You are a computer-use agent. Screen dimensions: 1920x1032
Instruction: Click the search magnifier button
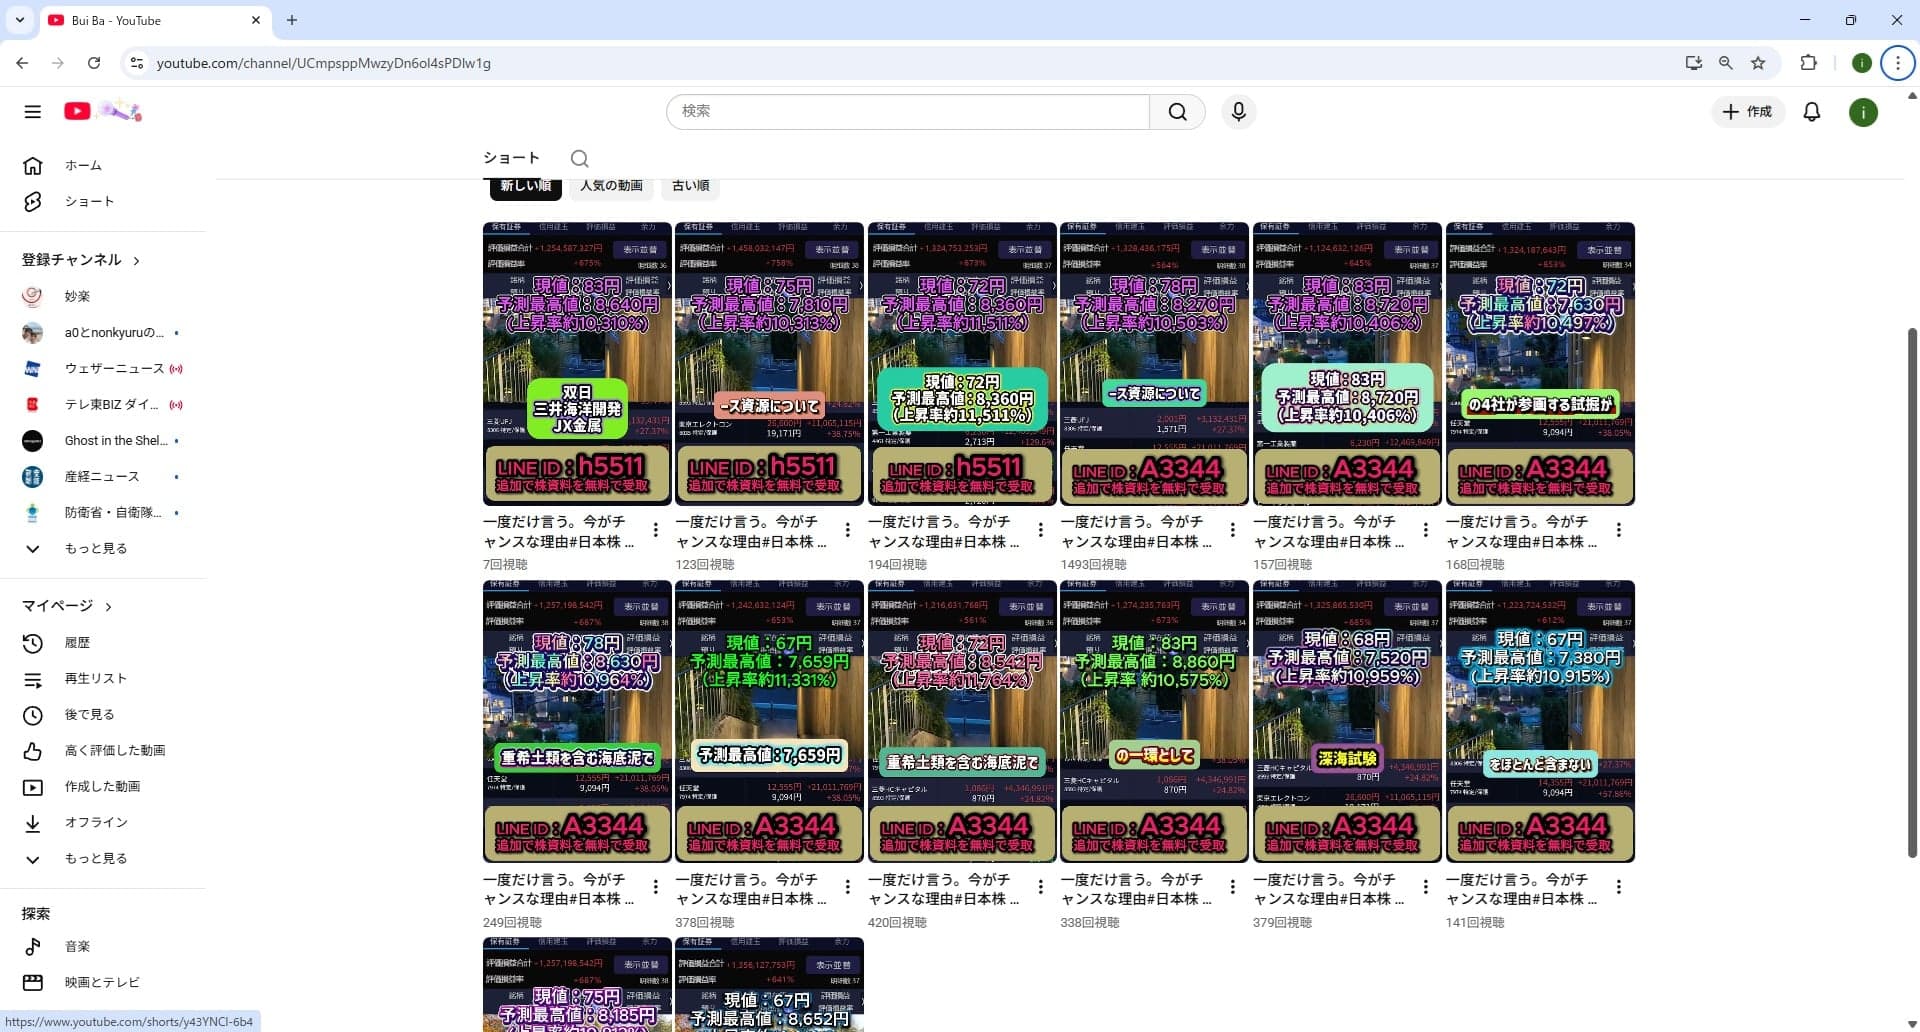pos(1177,112)
